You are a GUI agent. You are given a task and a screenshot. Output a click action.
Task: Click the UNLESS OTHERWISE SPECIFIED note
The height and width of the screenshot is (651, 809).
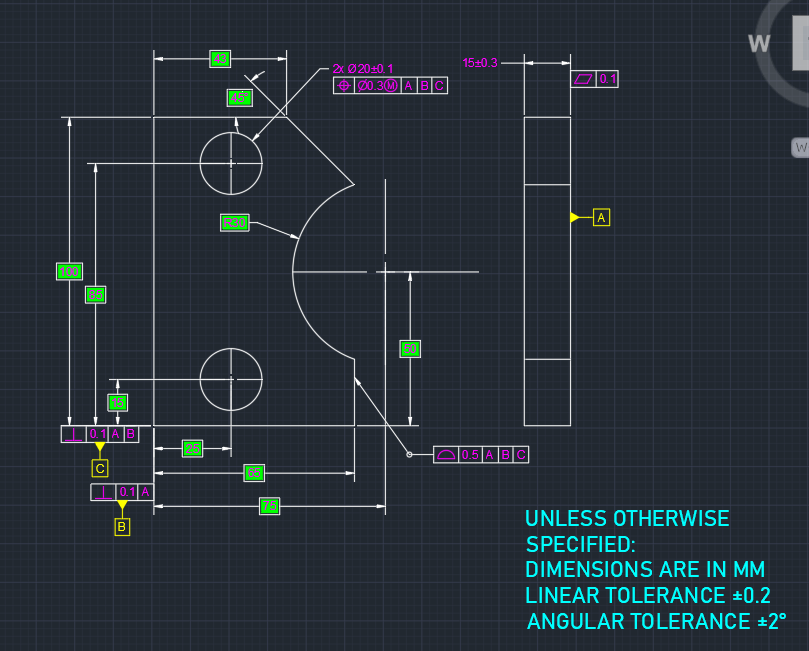[627, 531]
